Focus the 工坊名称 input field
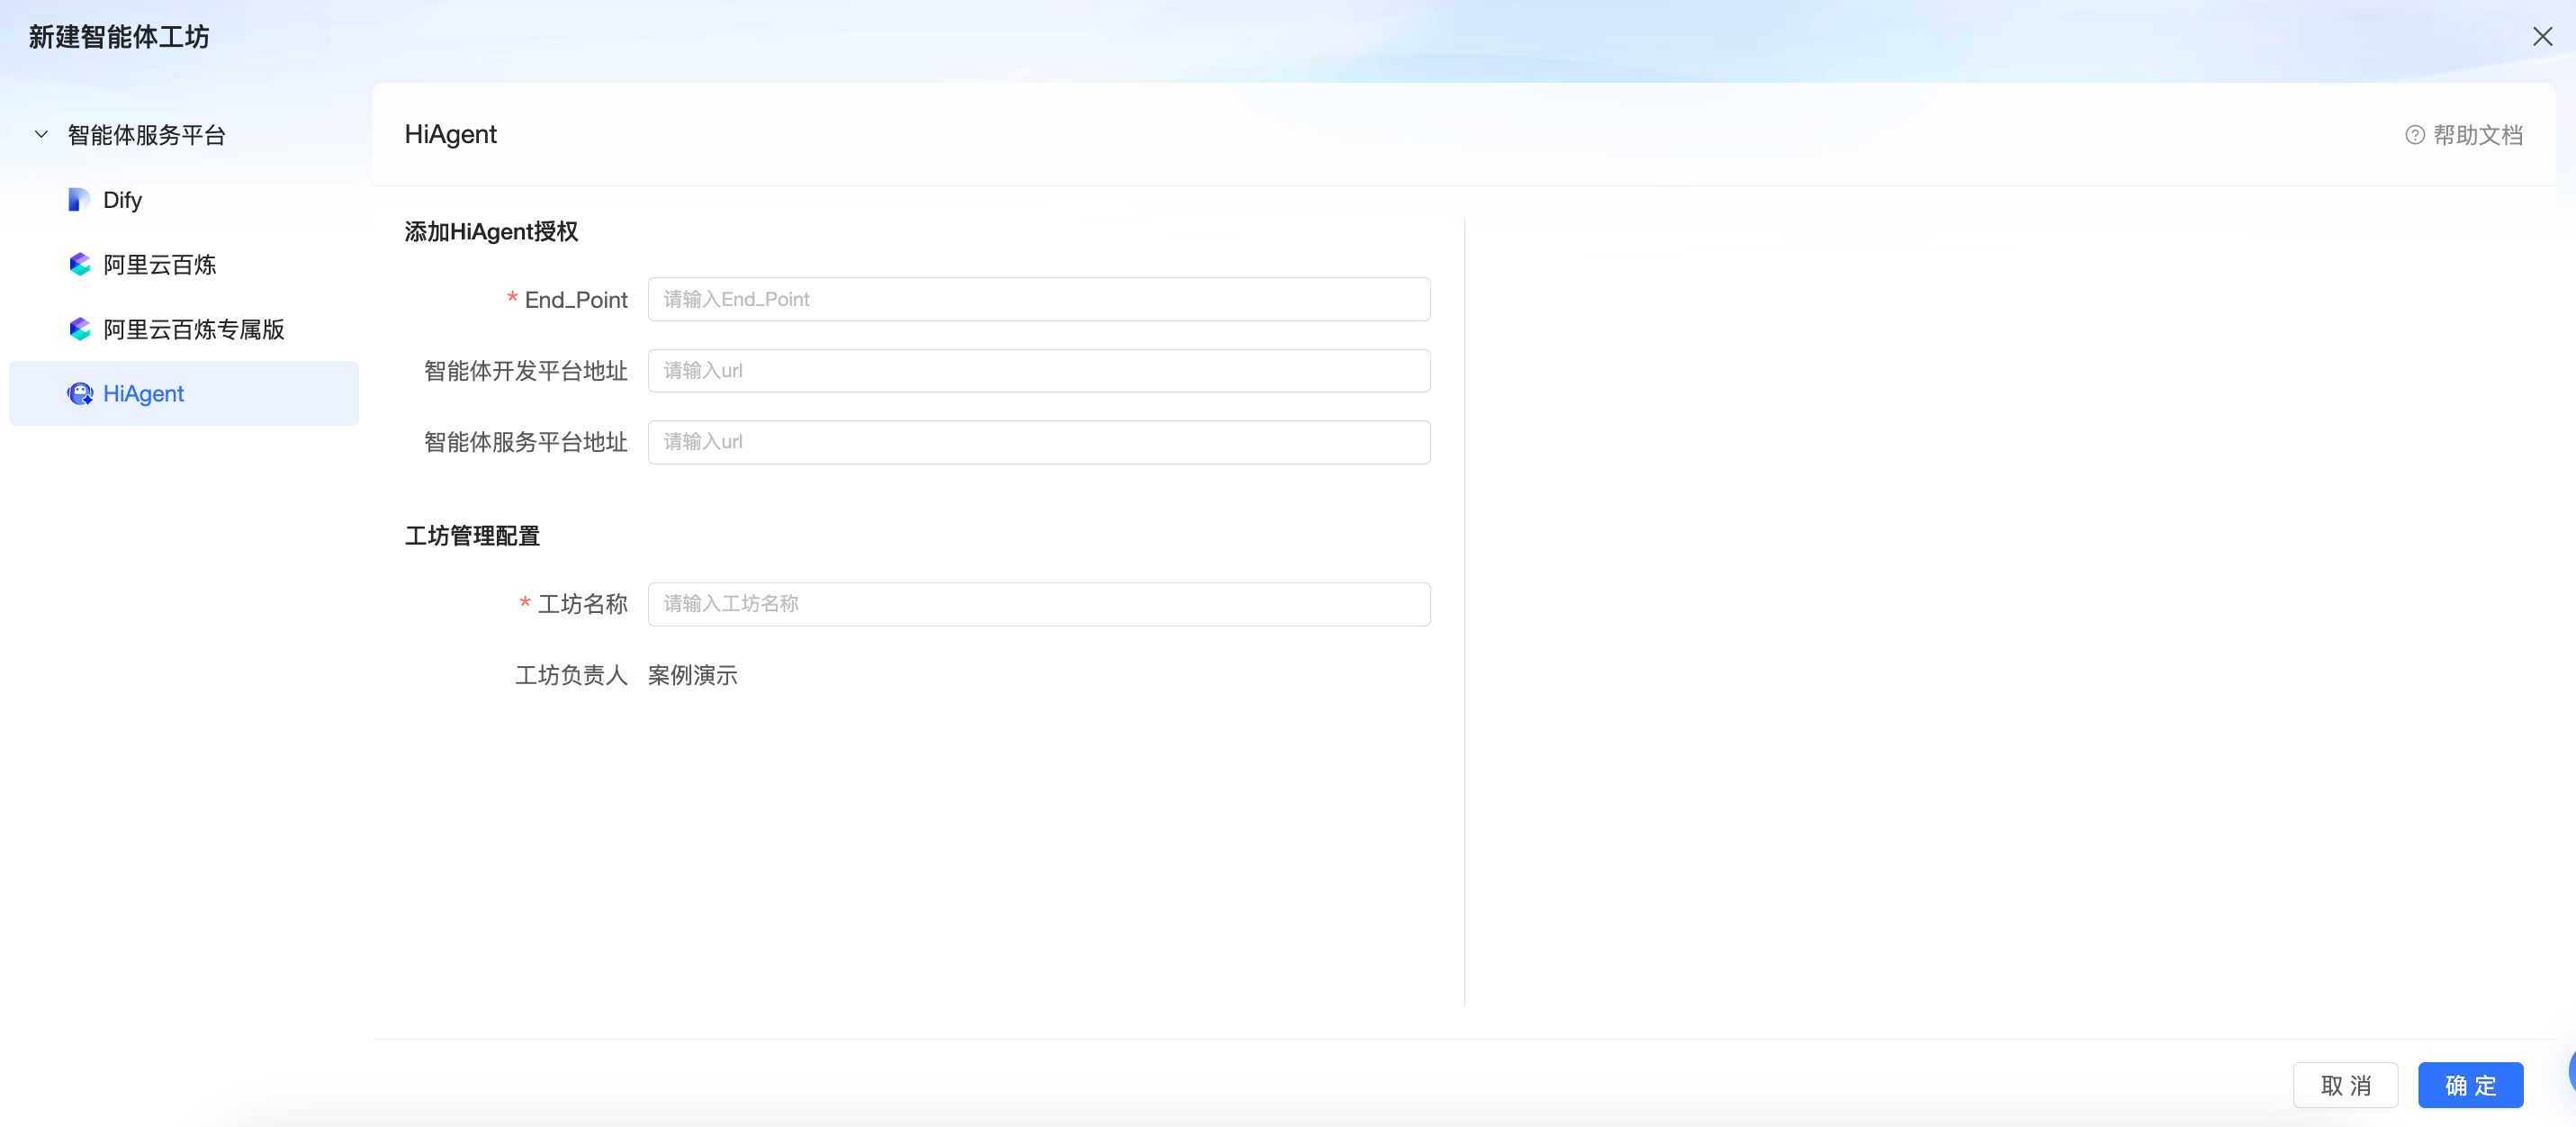Image resolution: width=2576 pixels, height=1127 pixels. [1038, 604]
